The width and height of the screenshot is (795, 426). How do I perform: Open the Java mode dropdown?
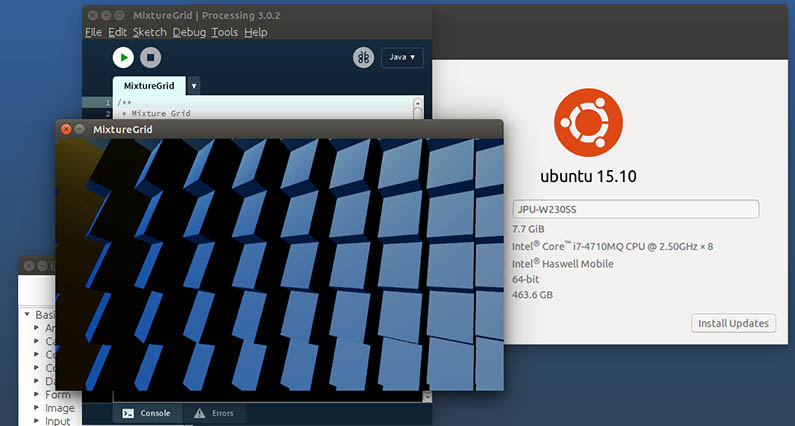(403, 57)
